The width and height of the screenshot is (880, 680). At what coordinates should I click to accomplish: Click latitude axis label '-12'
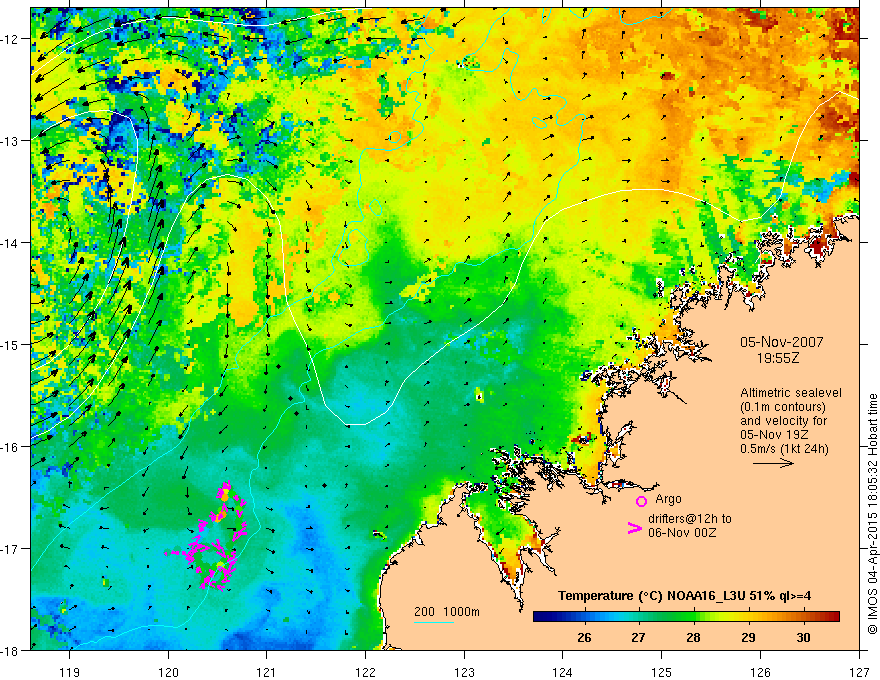coord(10,39)
